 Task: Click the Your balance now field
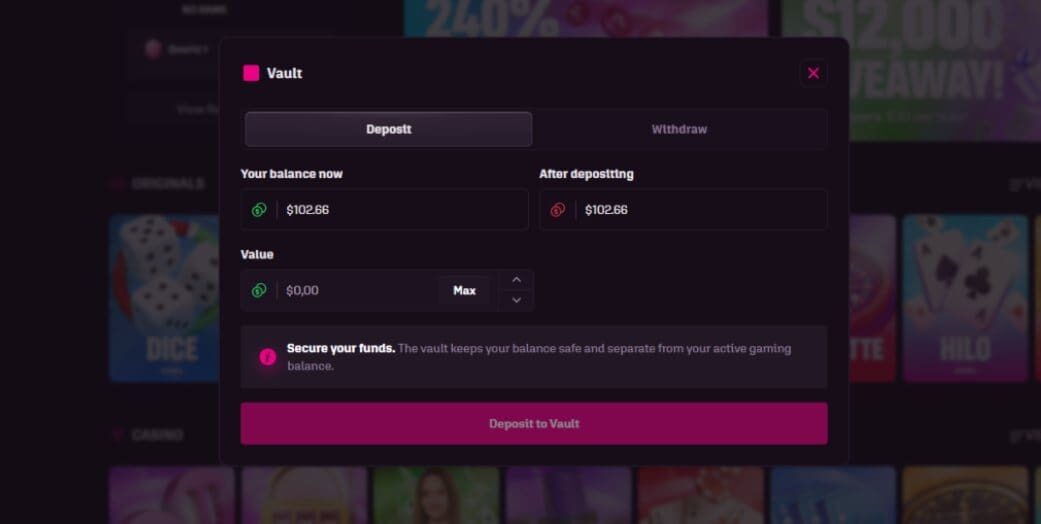coord(400,210)
